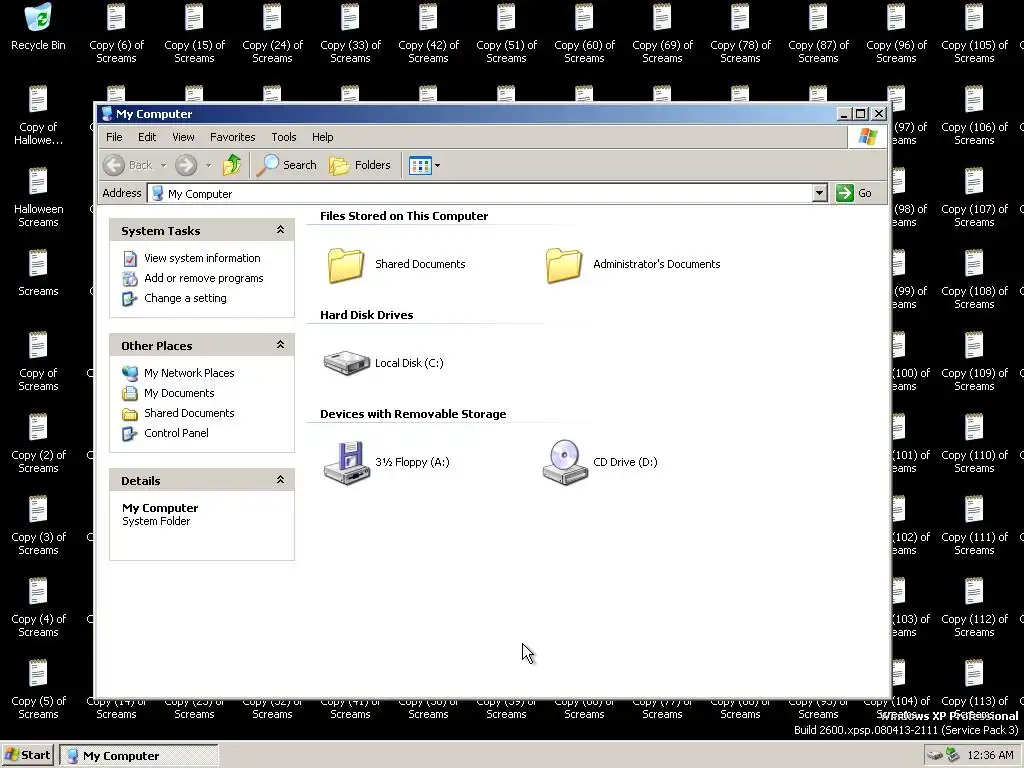Screen dimensions: 1024x768
Task: Select Copy (96) of Screams desktop file
Action: pos(896,33)
